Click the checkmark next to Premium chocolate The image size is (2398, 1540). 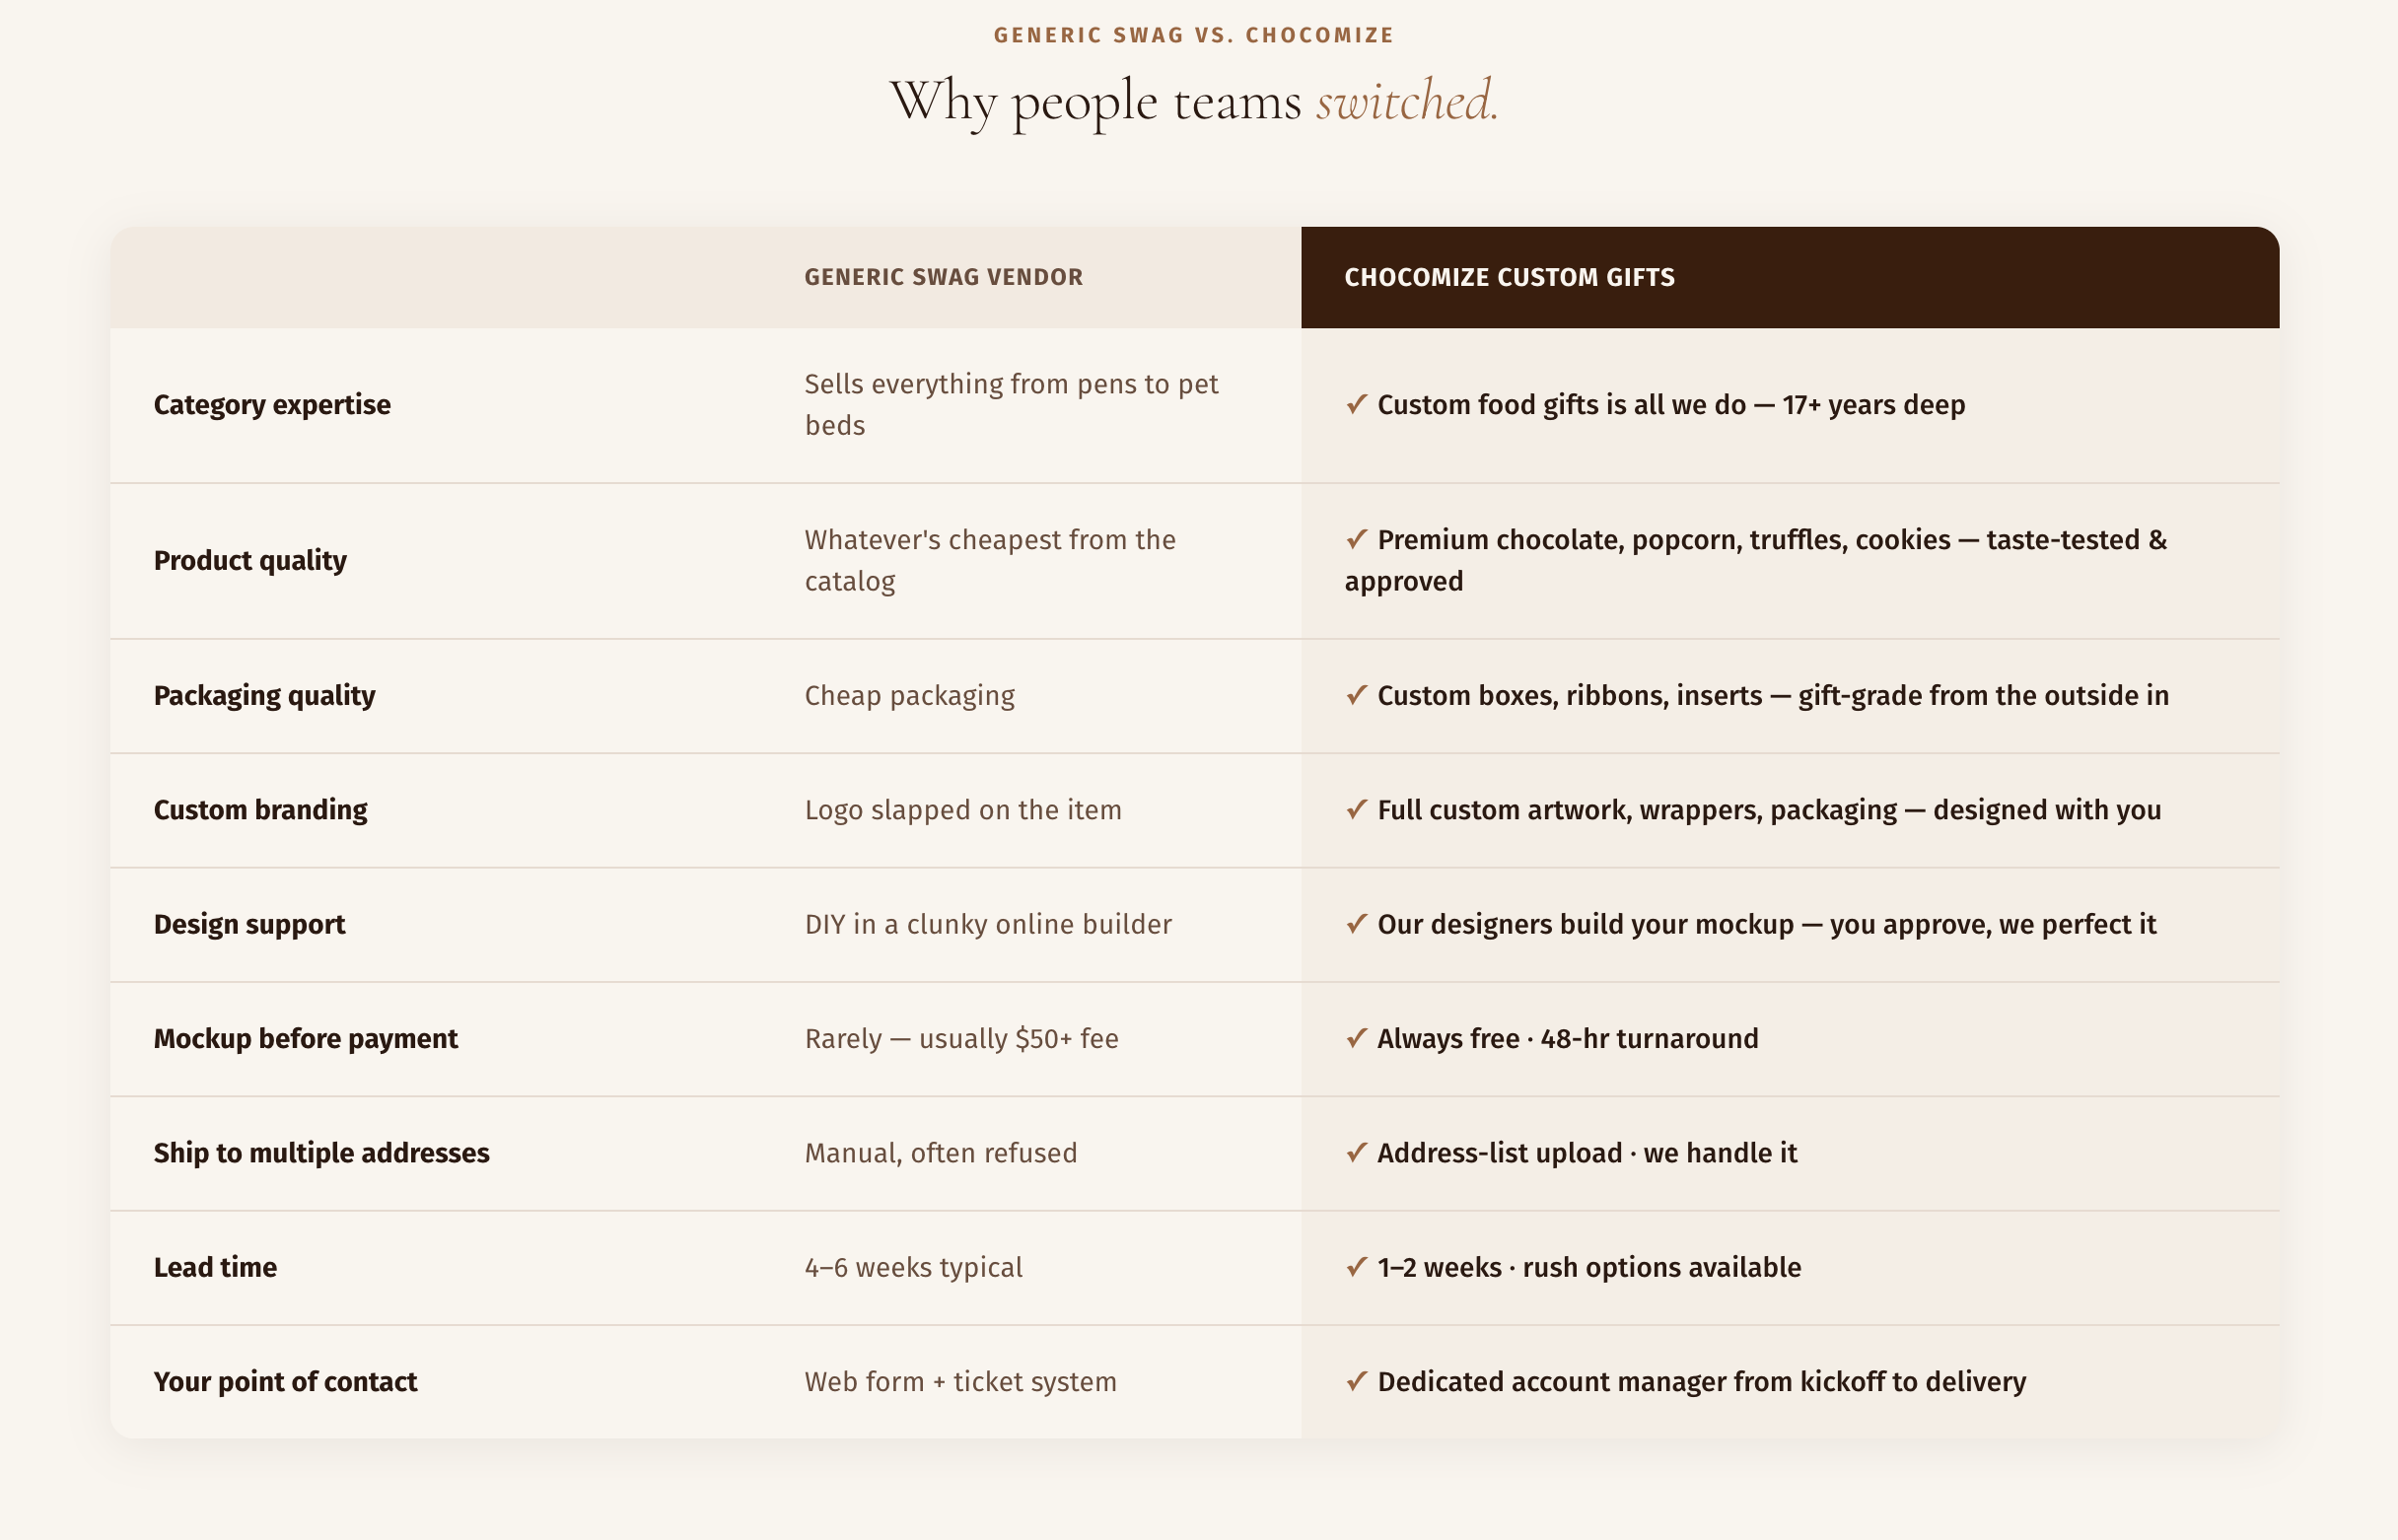(1356, 540)
